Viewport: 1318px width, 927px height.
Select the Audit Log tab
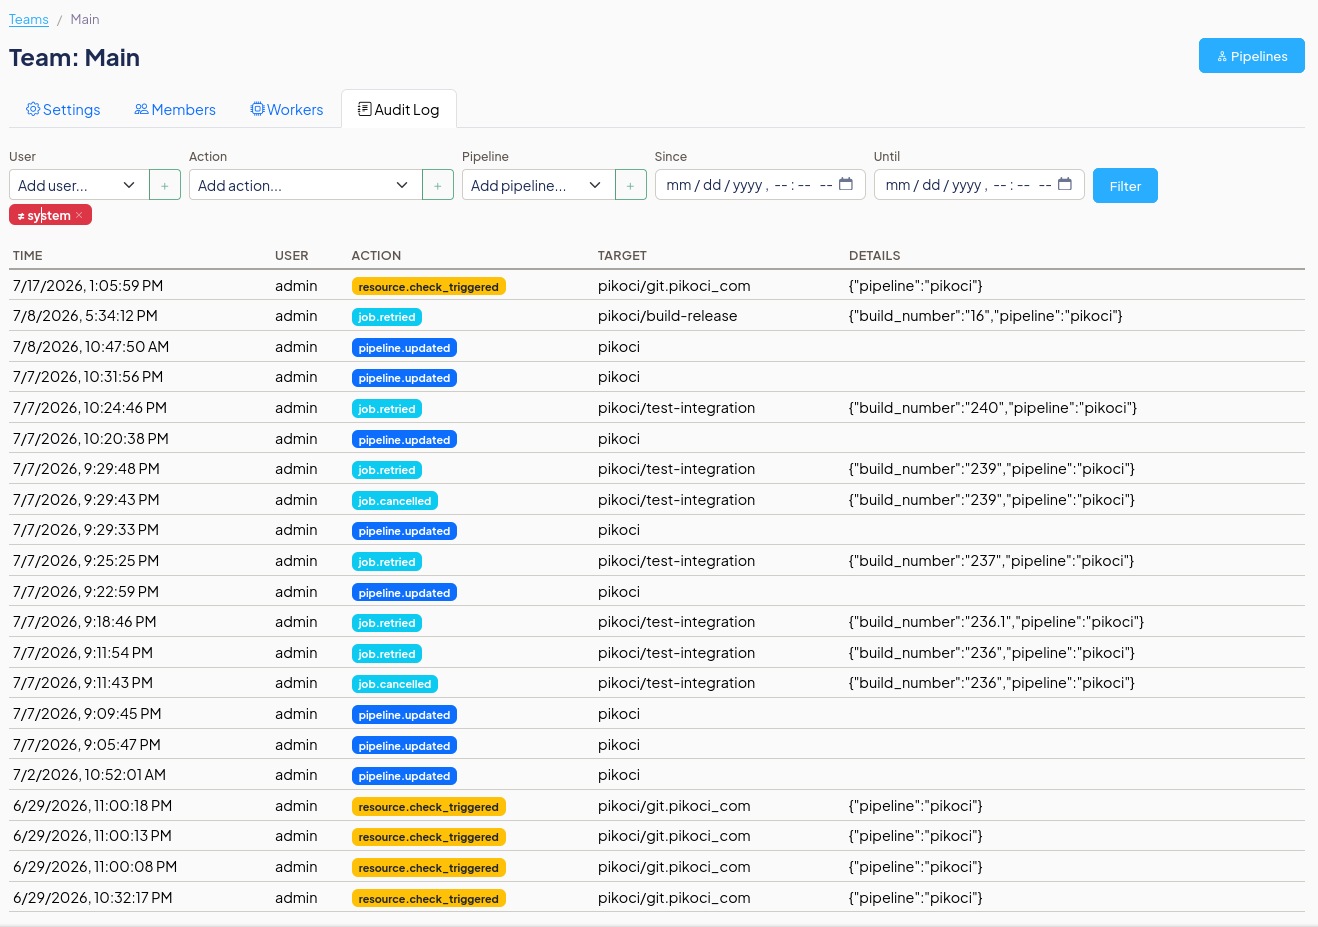[399, 110]
